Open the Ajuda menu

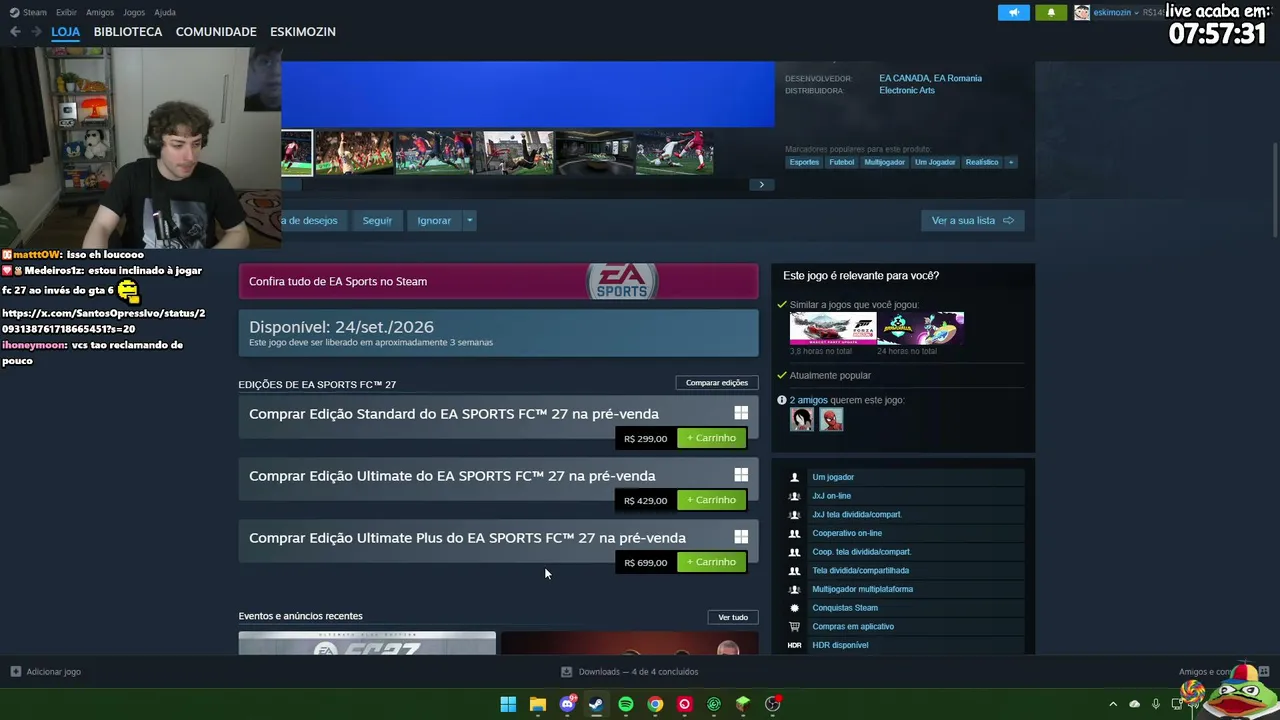point(165,12)
